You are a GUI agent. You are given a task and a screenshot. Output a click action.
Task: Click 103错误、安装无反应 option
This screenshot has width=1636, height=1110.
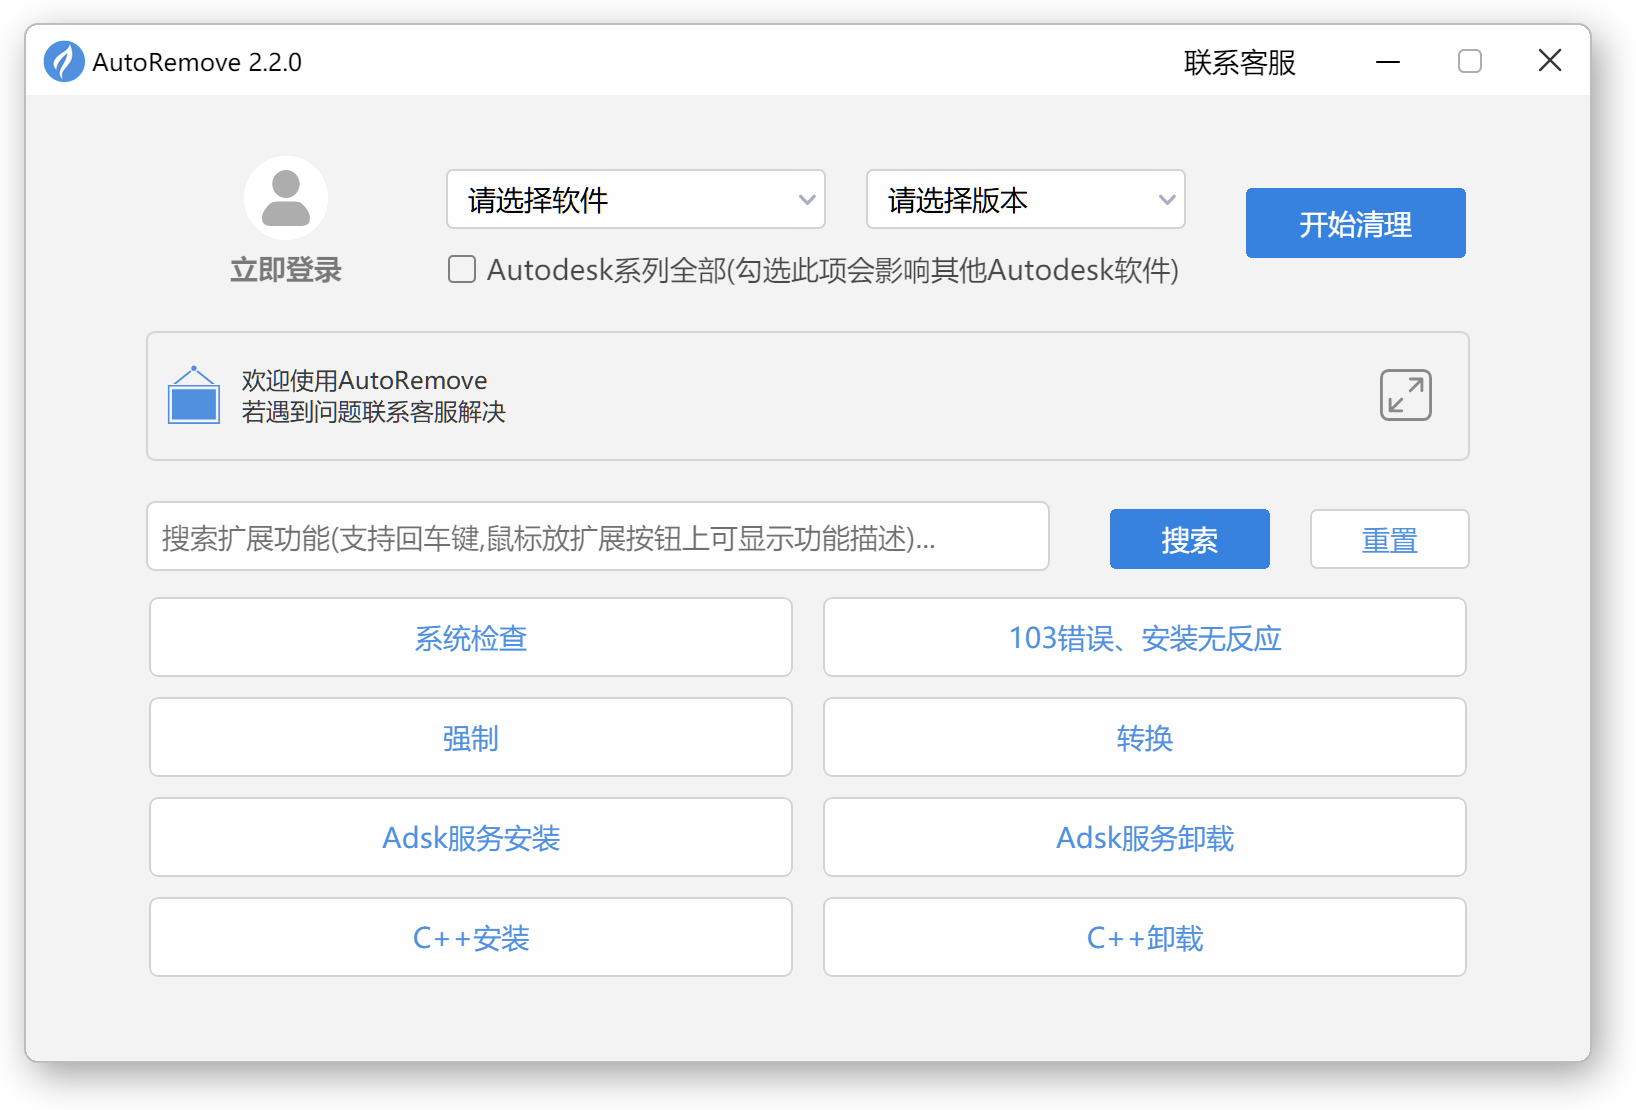coord(1144,637)
